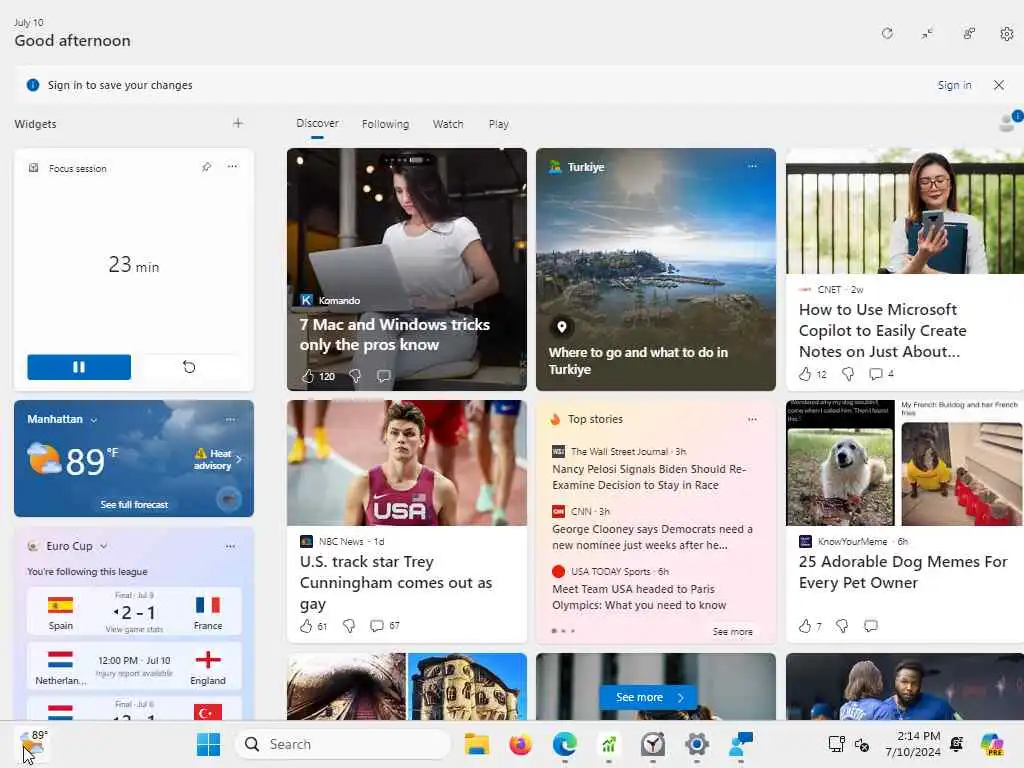Add a new widget with plus icon

[x=238, y=123]
